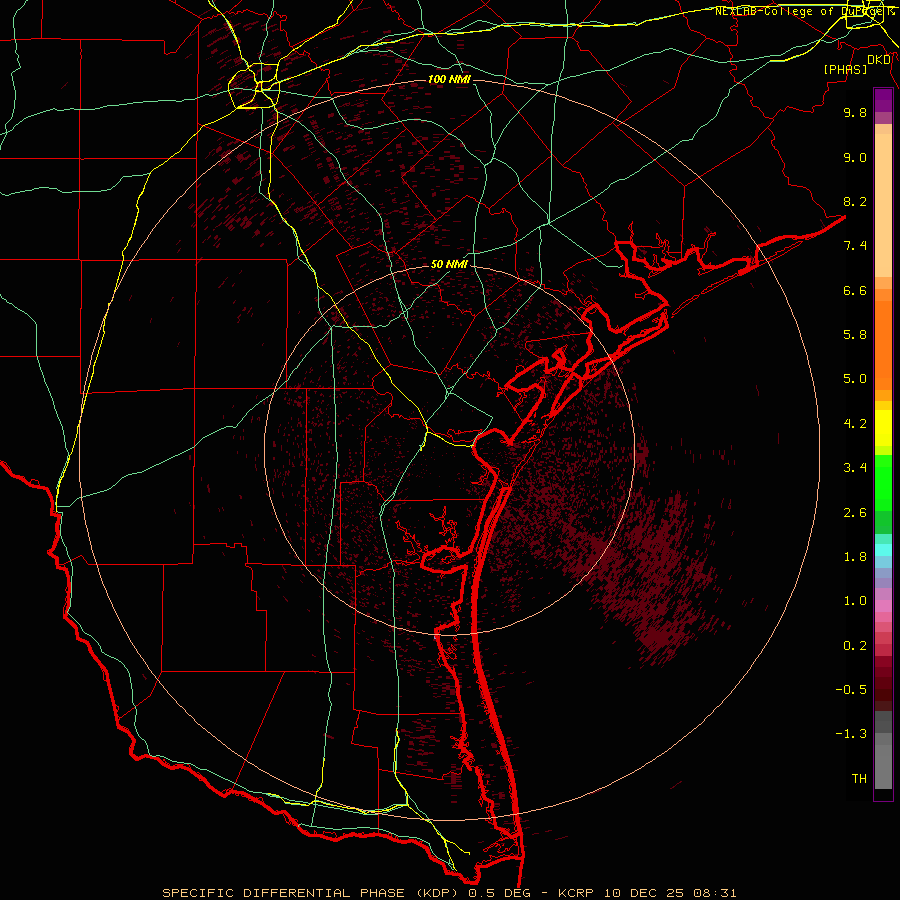This screenshot has width=900, height=900.
Task: Click the 0.2 value on the scale
Action: [855, 646]
